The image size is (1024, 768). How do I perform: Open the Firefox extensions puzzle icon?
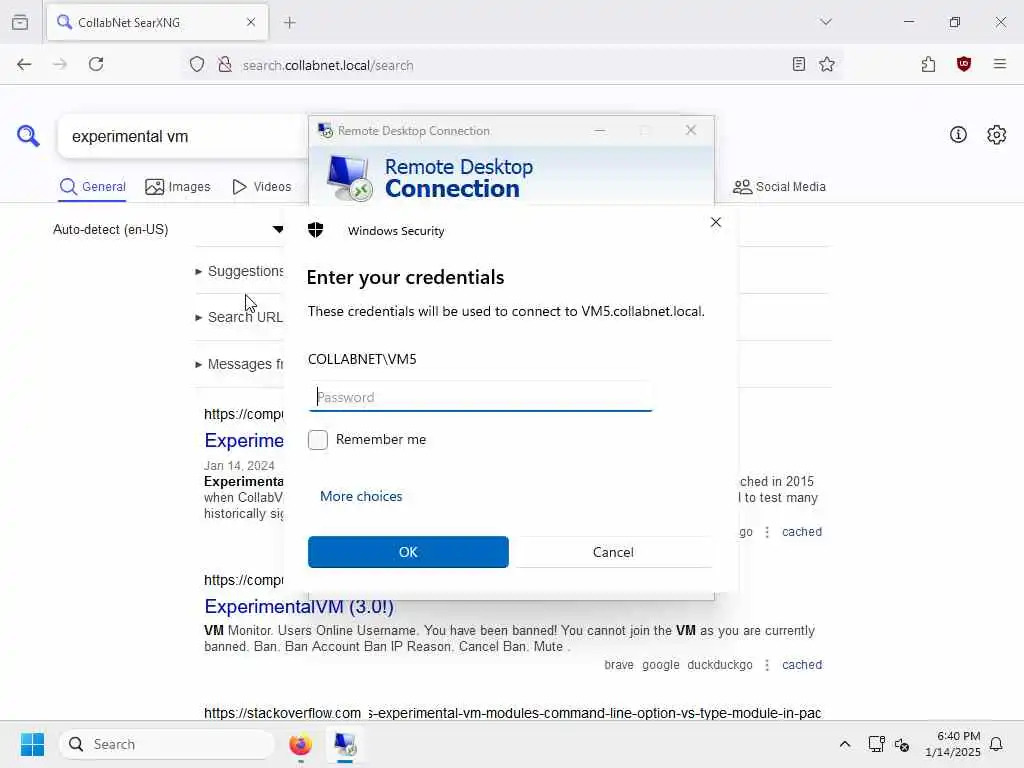coord(928,64)
